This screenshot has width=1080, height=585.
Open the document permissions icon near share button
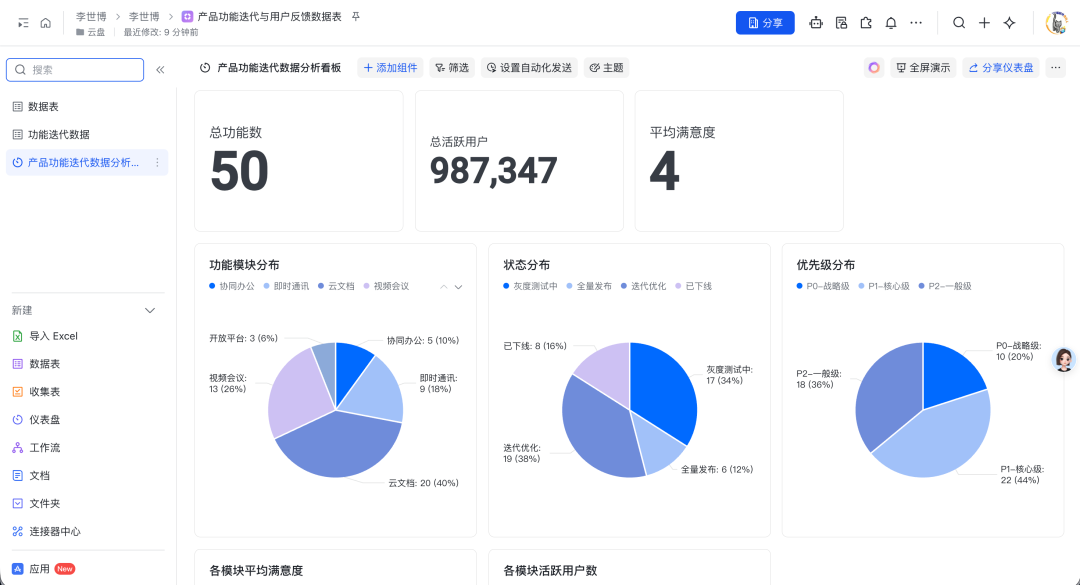[840, 22]
